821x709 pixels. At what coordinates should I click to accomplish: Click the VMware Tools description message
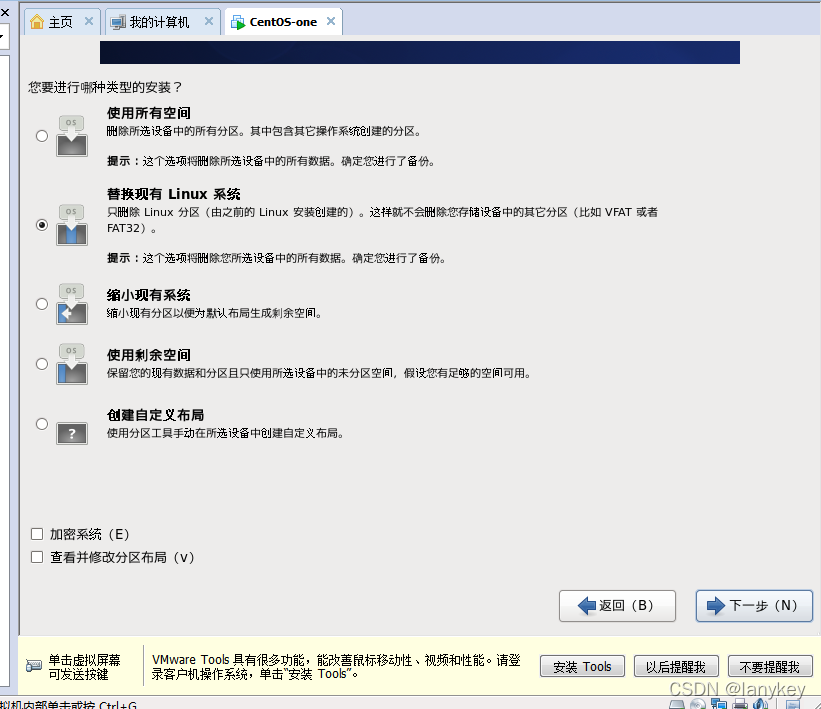tap(336, 667)
